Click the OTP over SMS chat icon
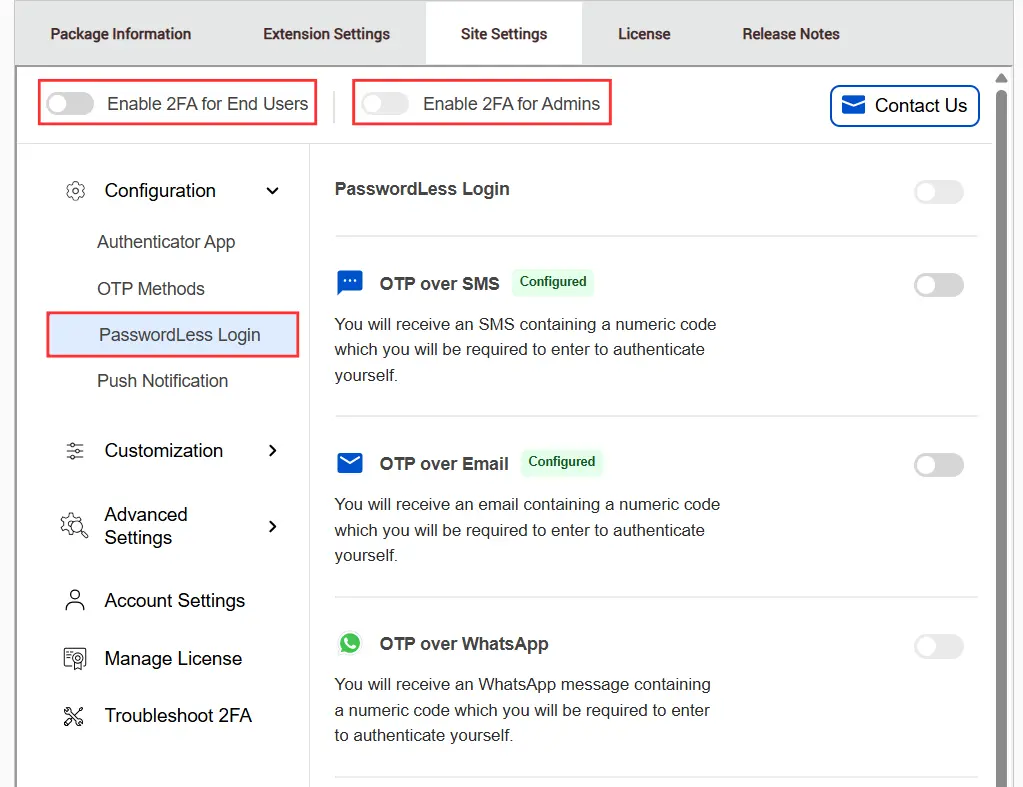Screen dimensions: 1023x787 pyautogui.click(x=349, y=282)
